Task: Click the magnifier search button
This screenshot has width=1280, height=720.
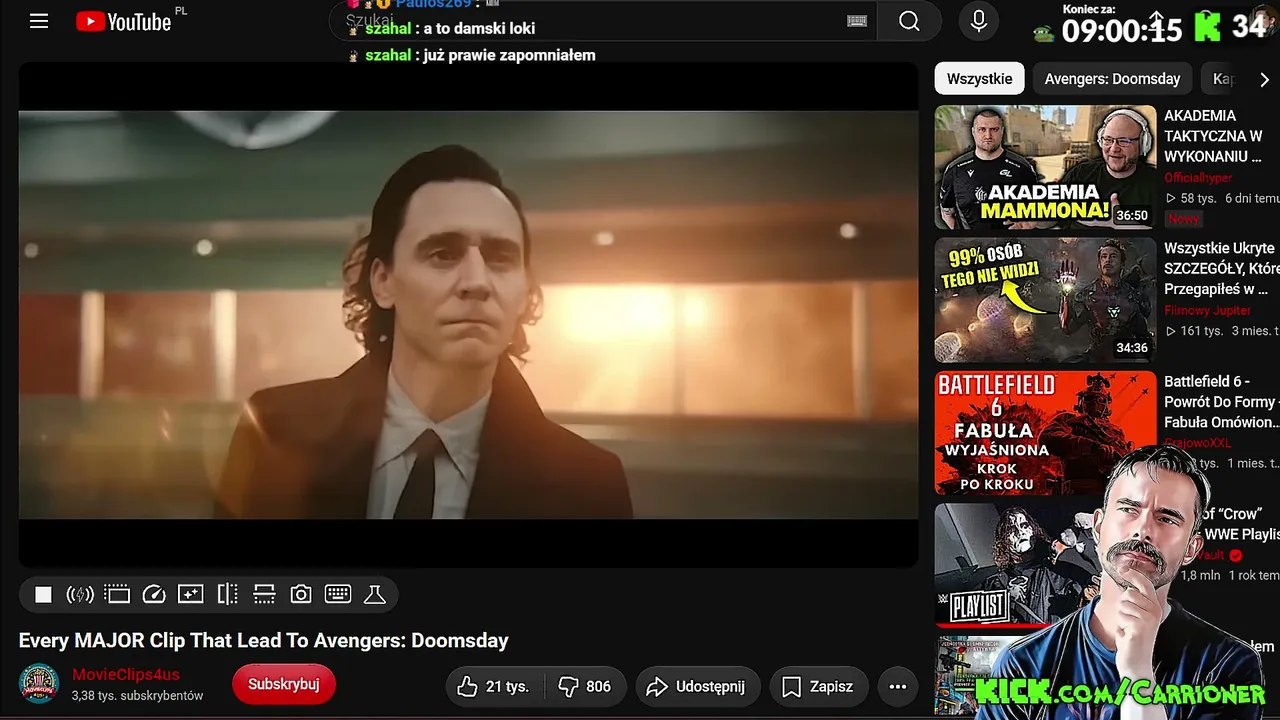Action: point(909,21)
